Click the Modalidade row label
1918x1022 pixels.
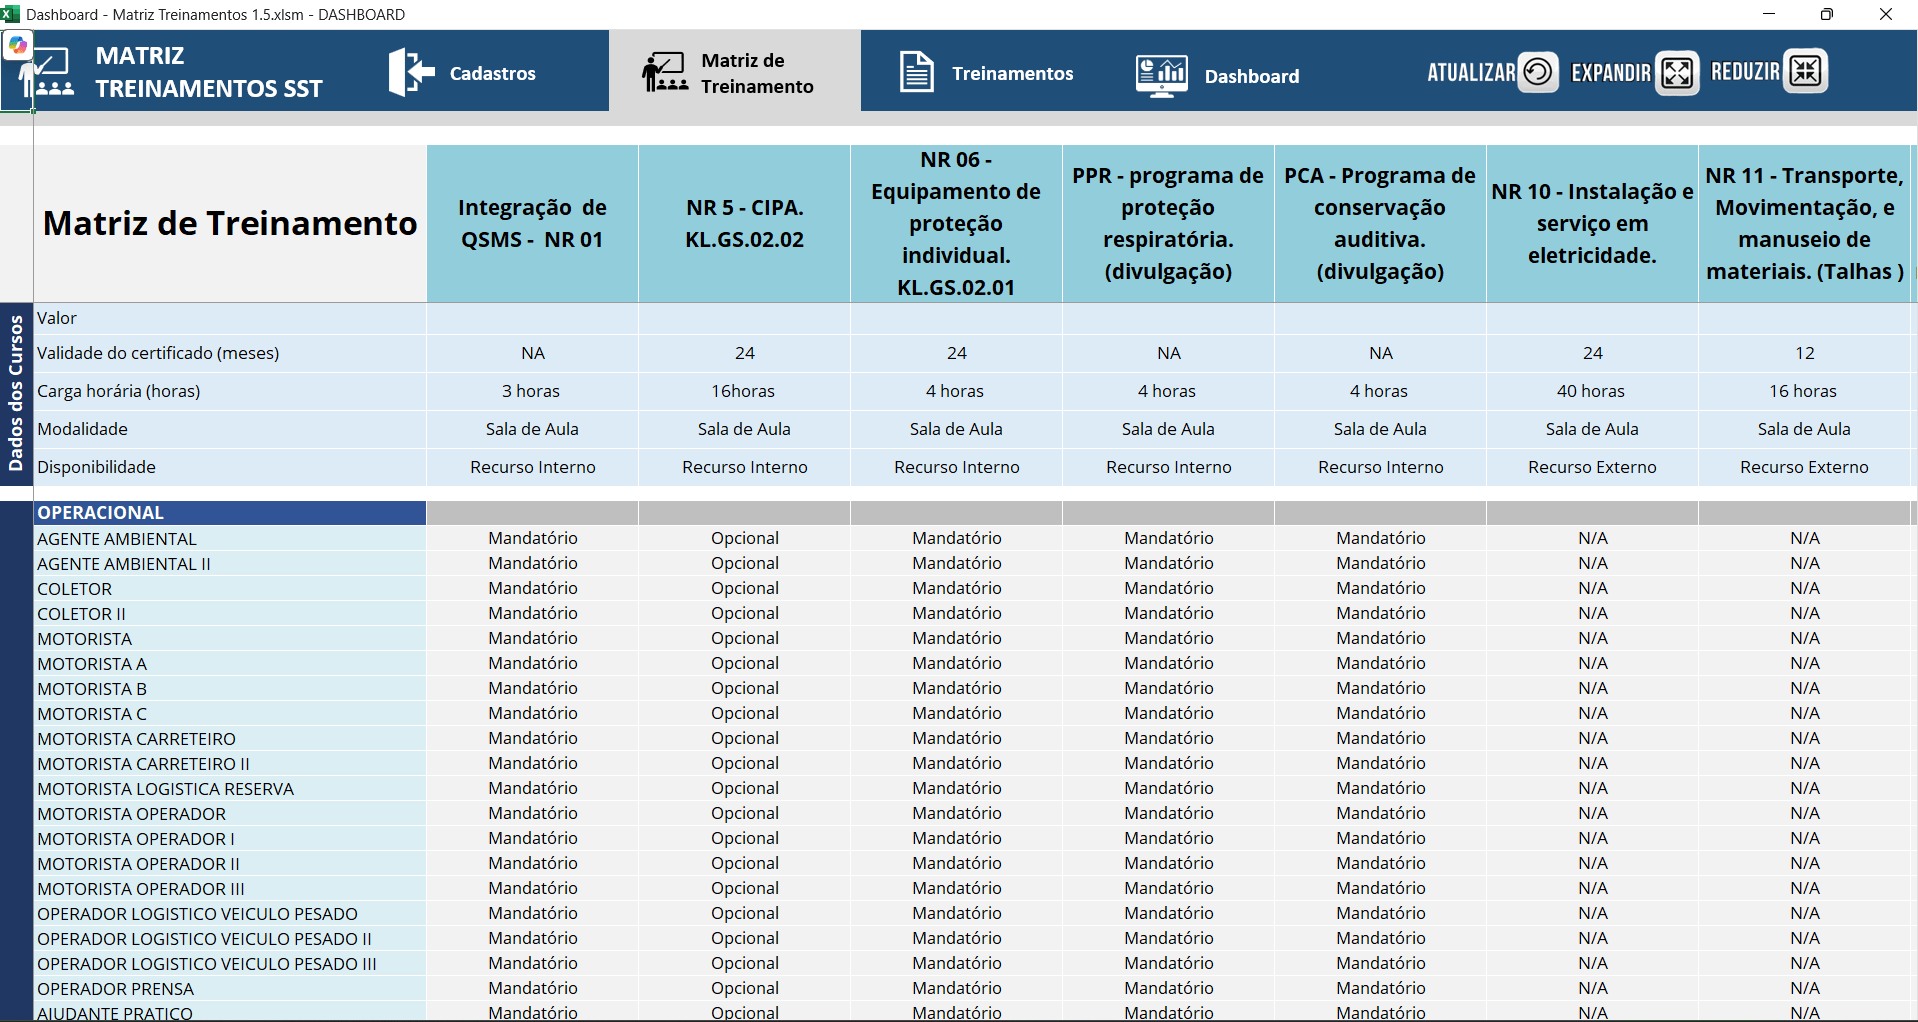coord(82,429)
